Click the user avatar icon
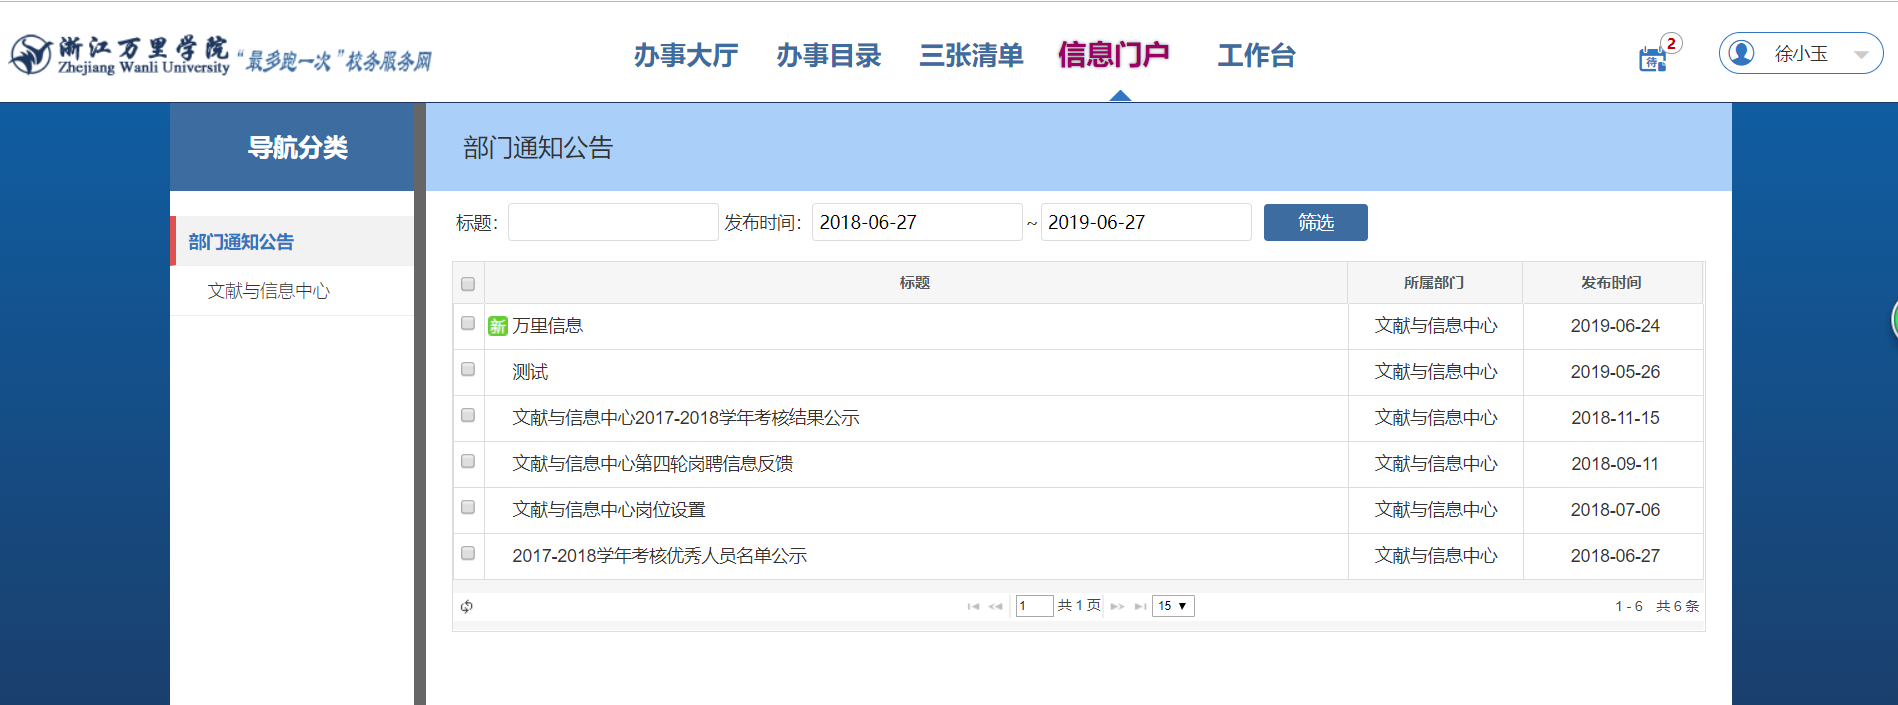The width and height of the screenshot is (1898, 705). coord(1741,53)
